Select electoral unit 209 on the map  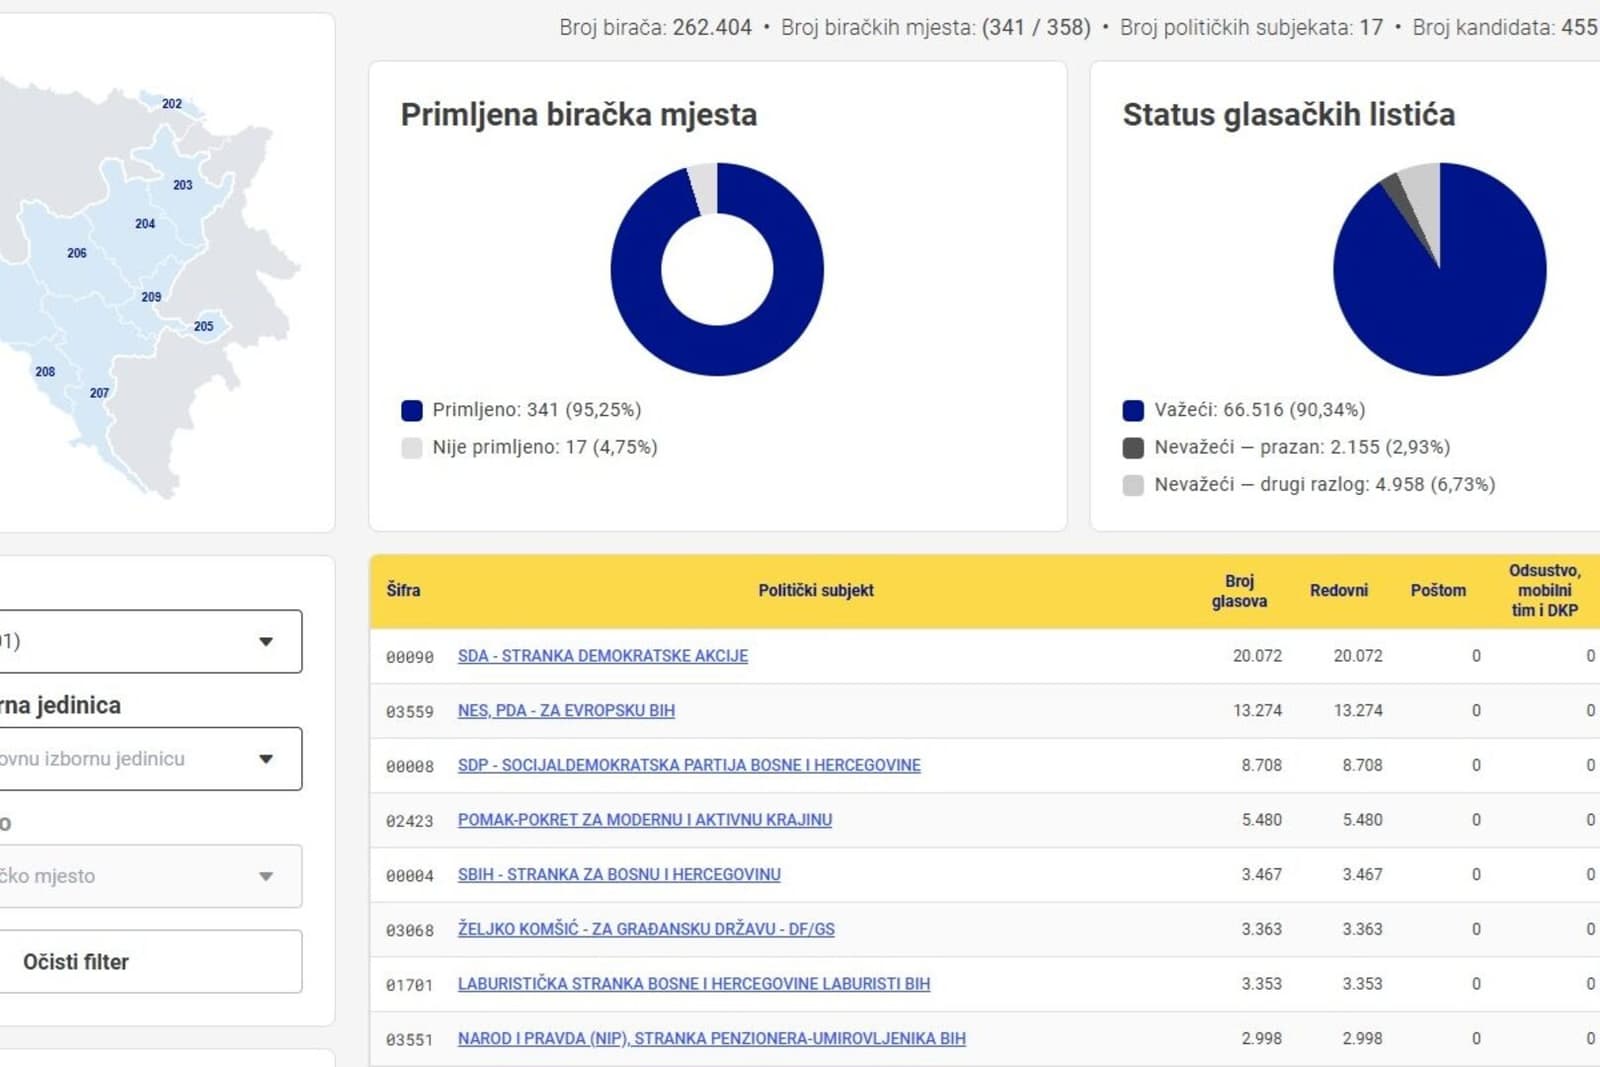151,297
